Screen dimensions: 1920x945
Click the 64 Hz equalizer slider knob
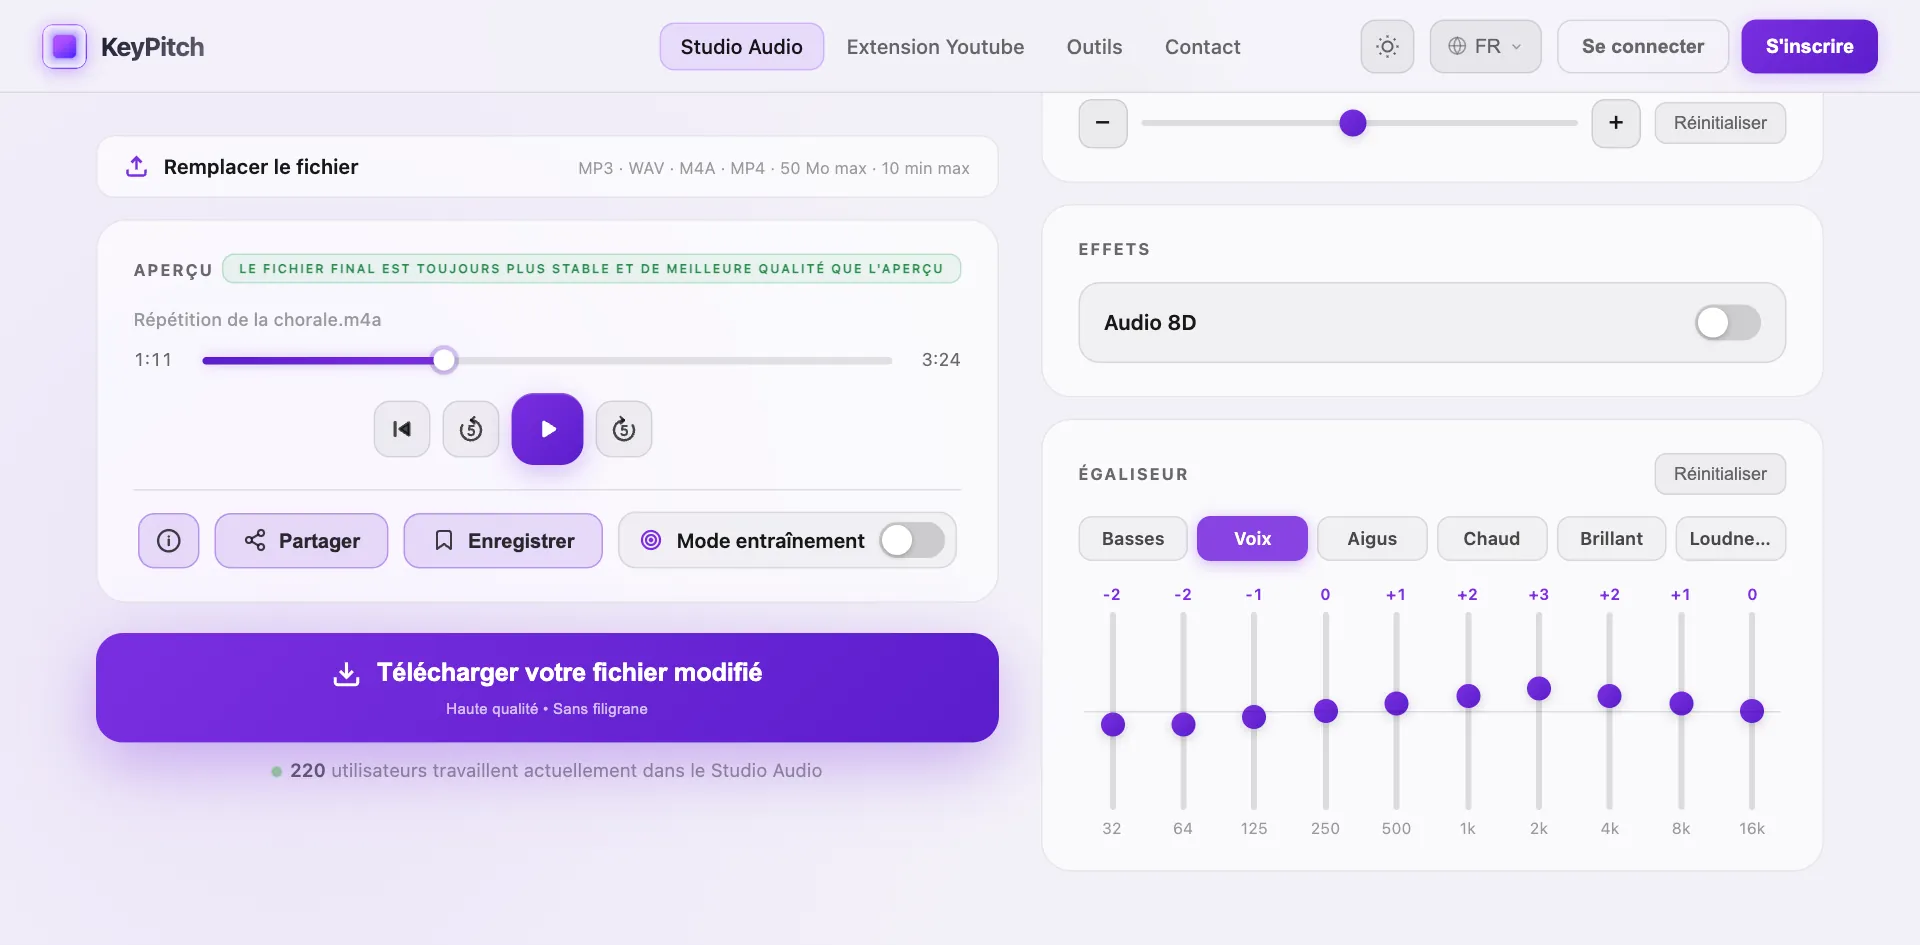coord(1183,725)
